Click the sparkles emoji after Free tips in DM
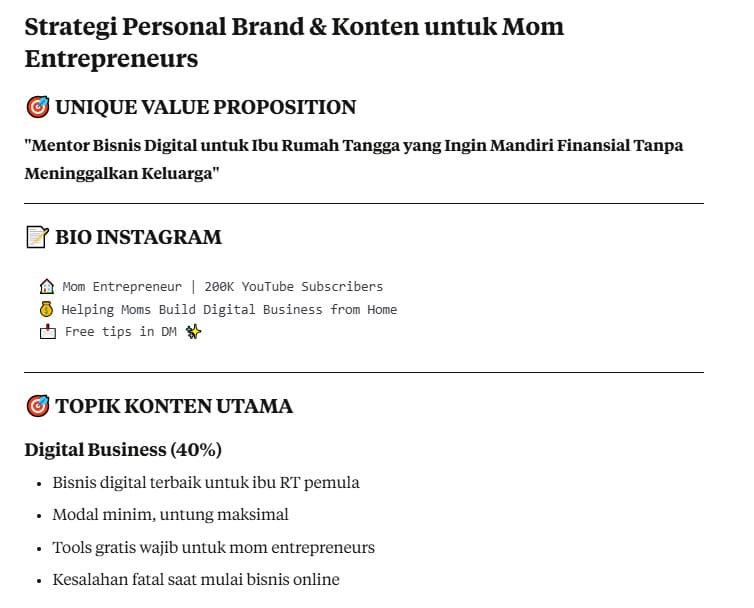The width and height of the screenshot is (754, 608). point(194,331)
